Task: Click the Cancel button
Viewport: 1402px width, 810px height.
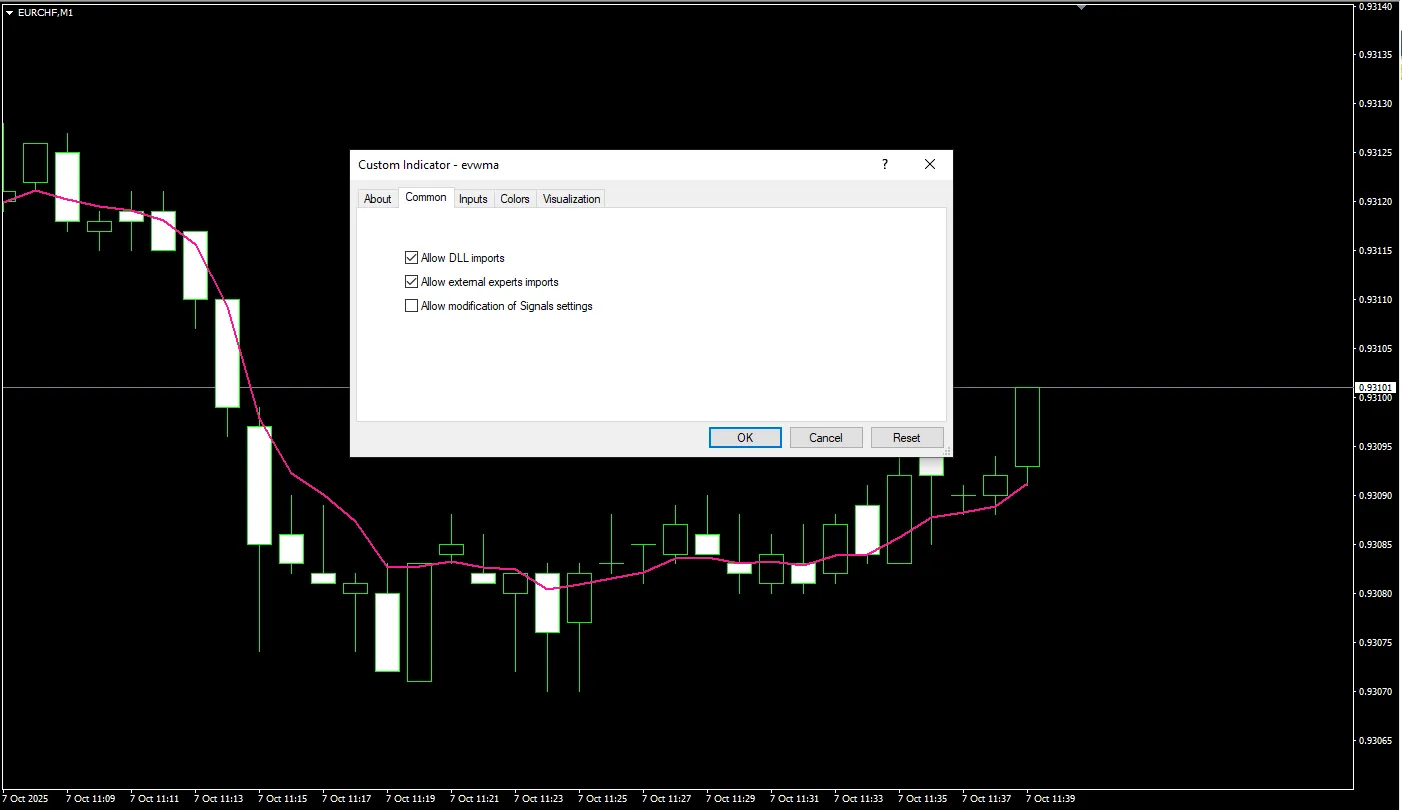Action: tap(826, 438)
